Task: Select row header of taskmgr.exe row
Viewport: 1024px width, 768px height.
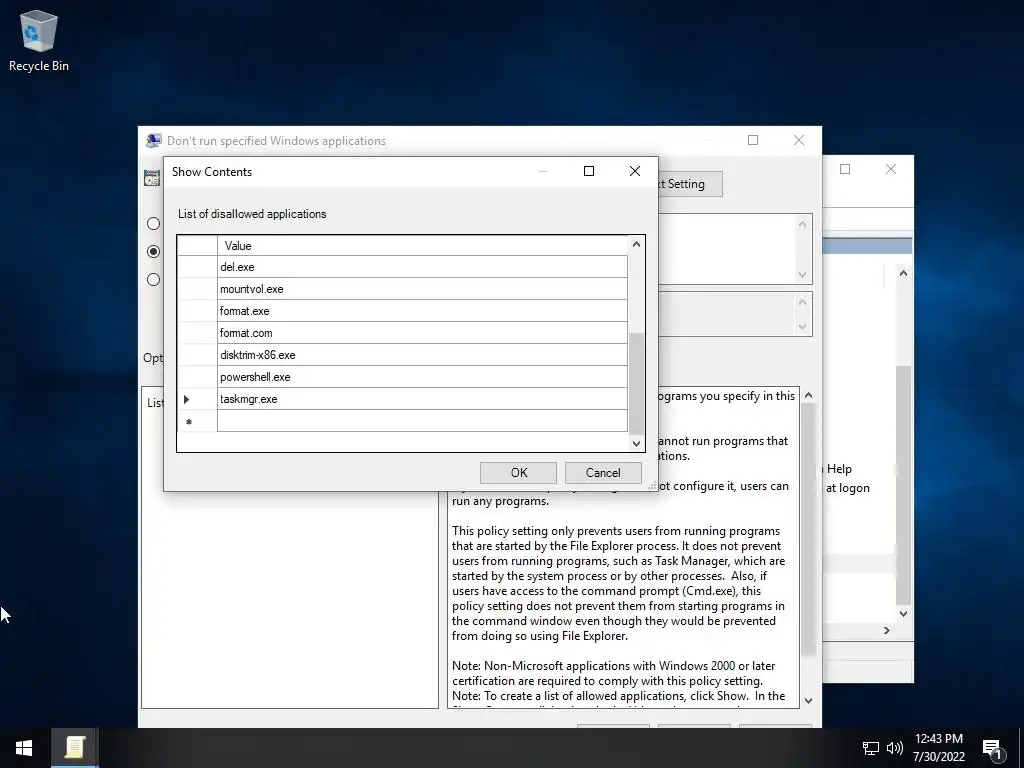Action: 197,399
